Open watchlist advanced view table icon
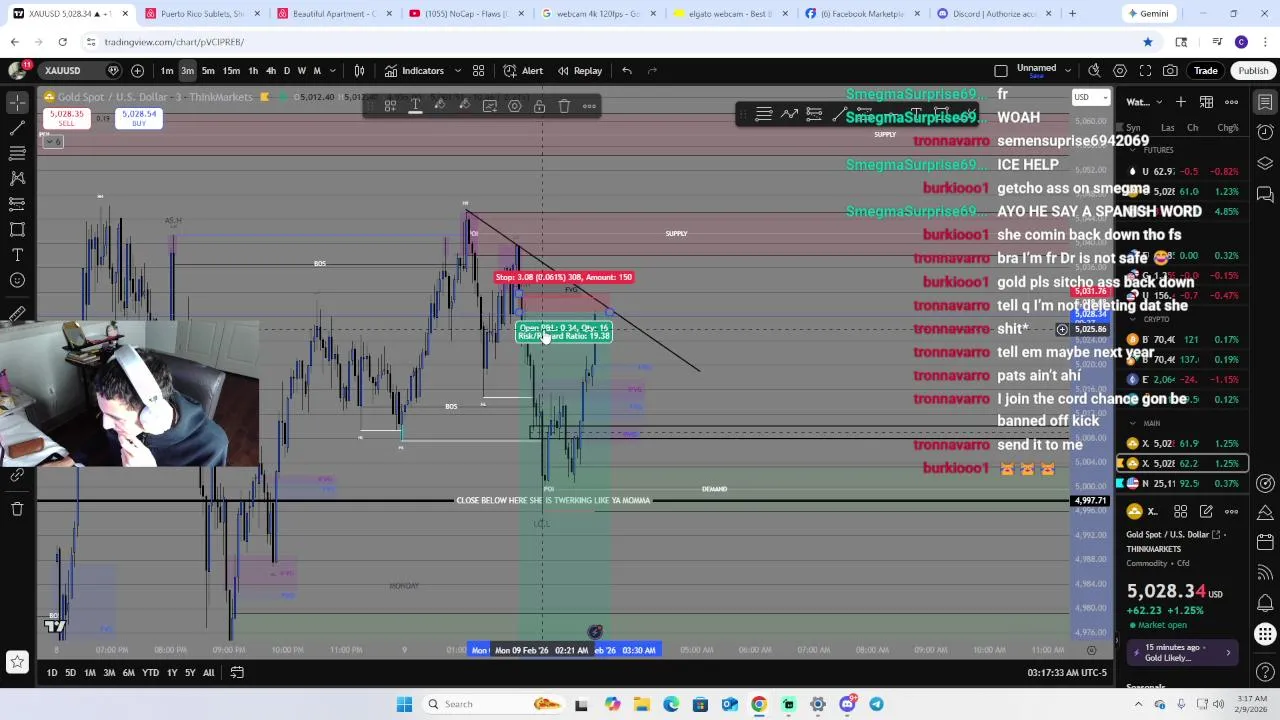The image size is (1280, 720). 1206,102
